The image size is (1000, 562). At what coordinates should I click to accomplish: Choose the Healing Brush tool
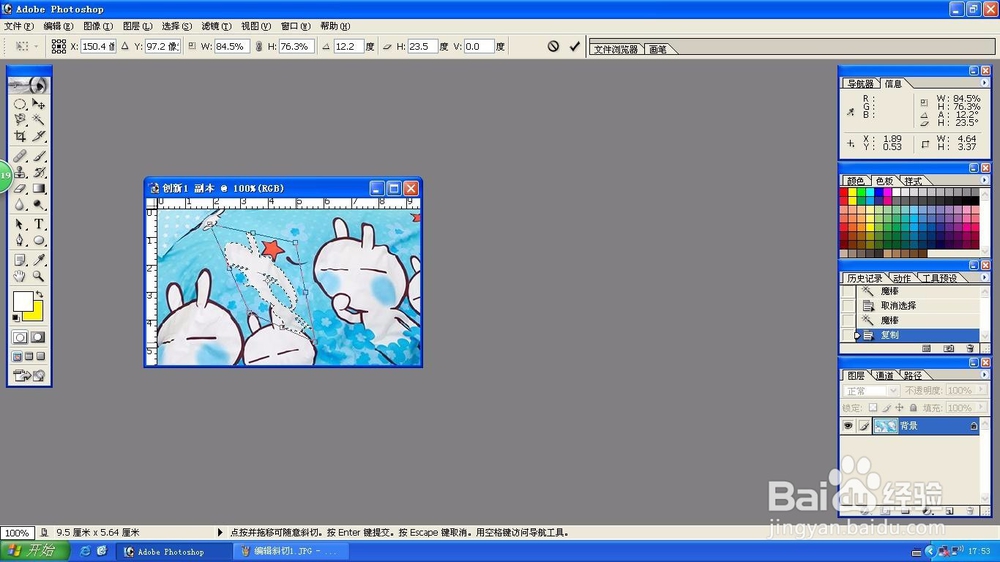pyautogui.click(x=20, y=156)
